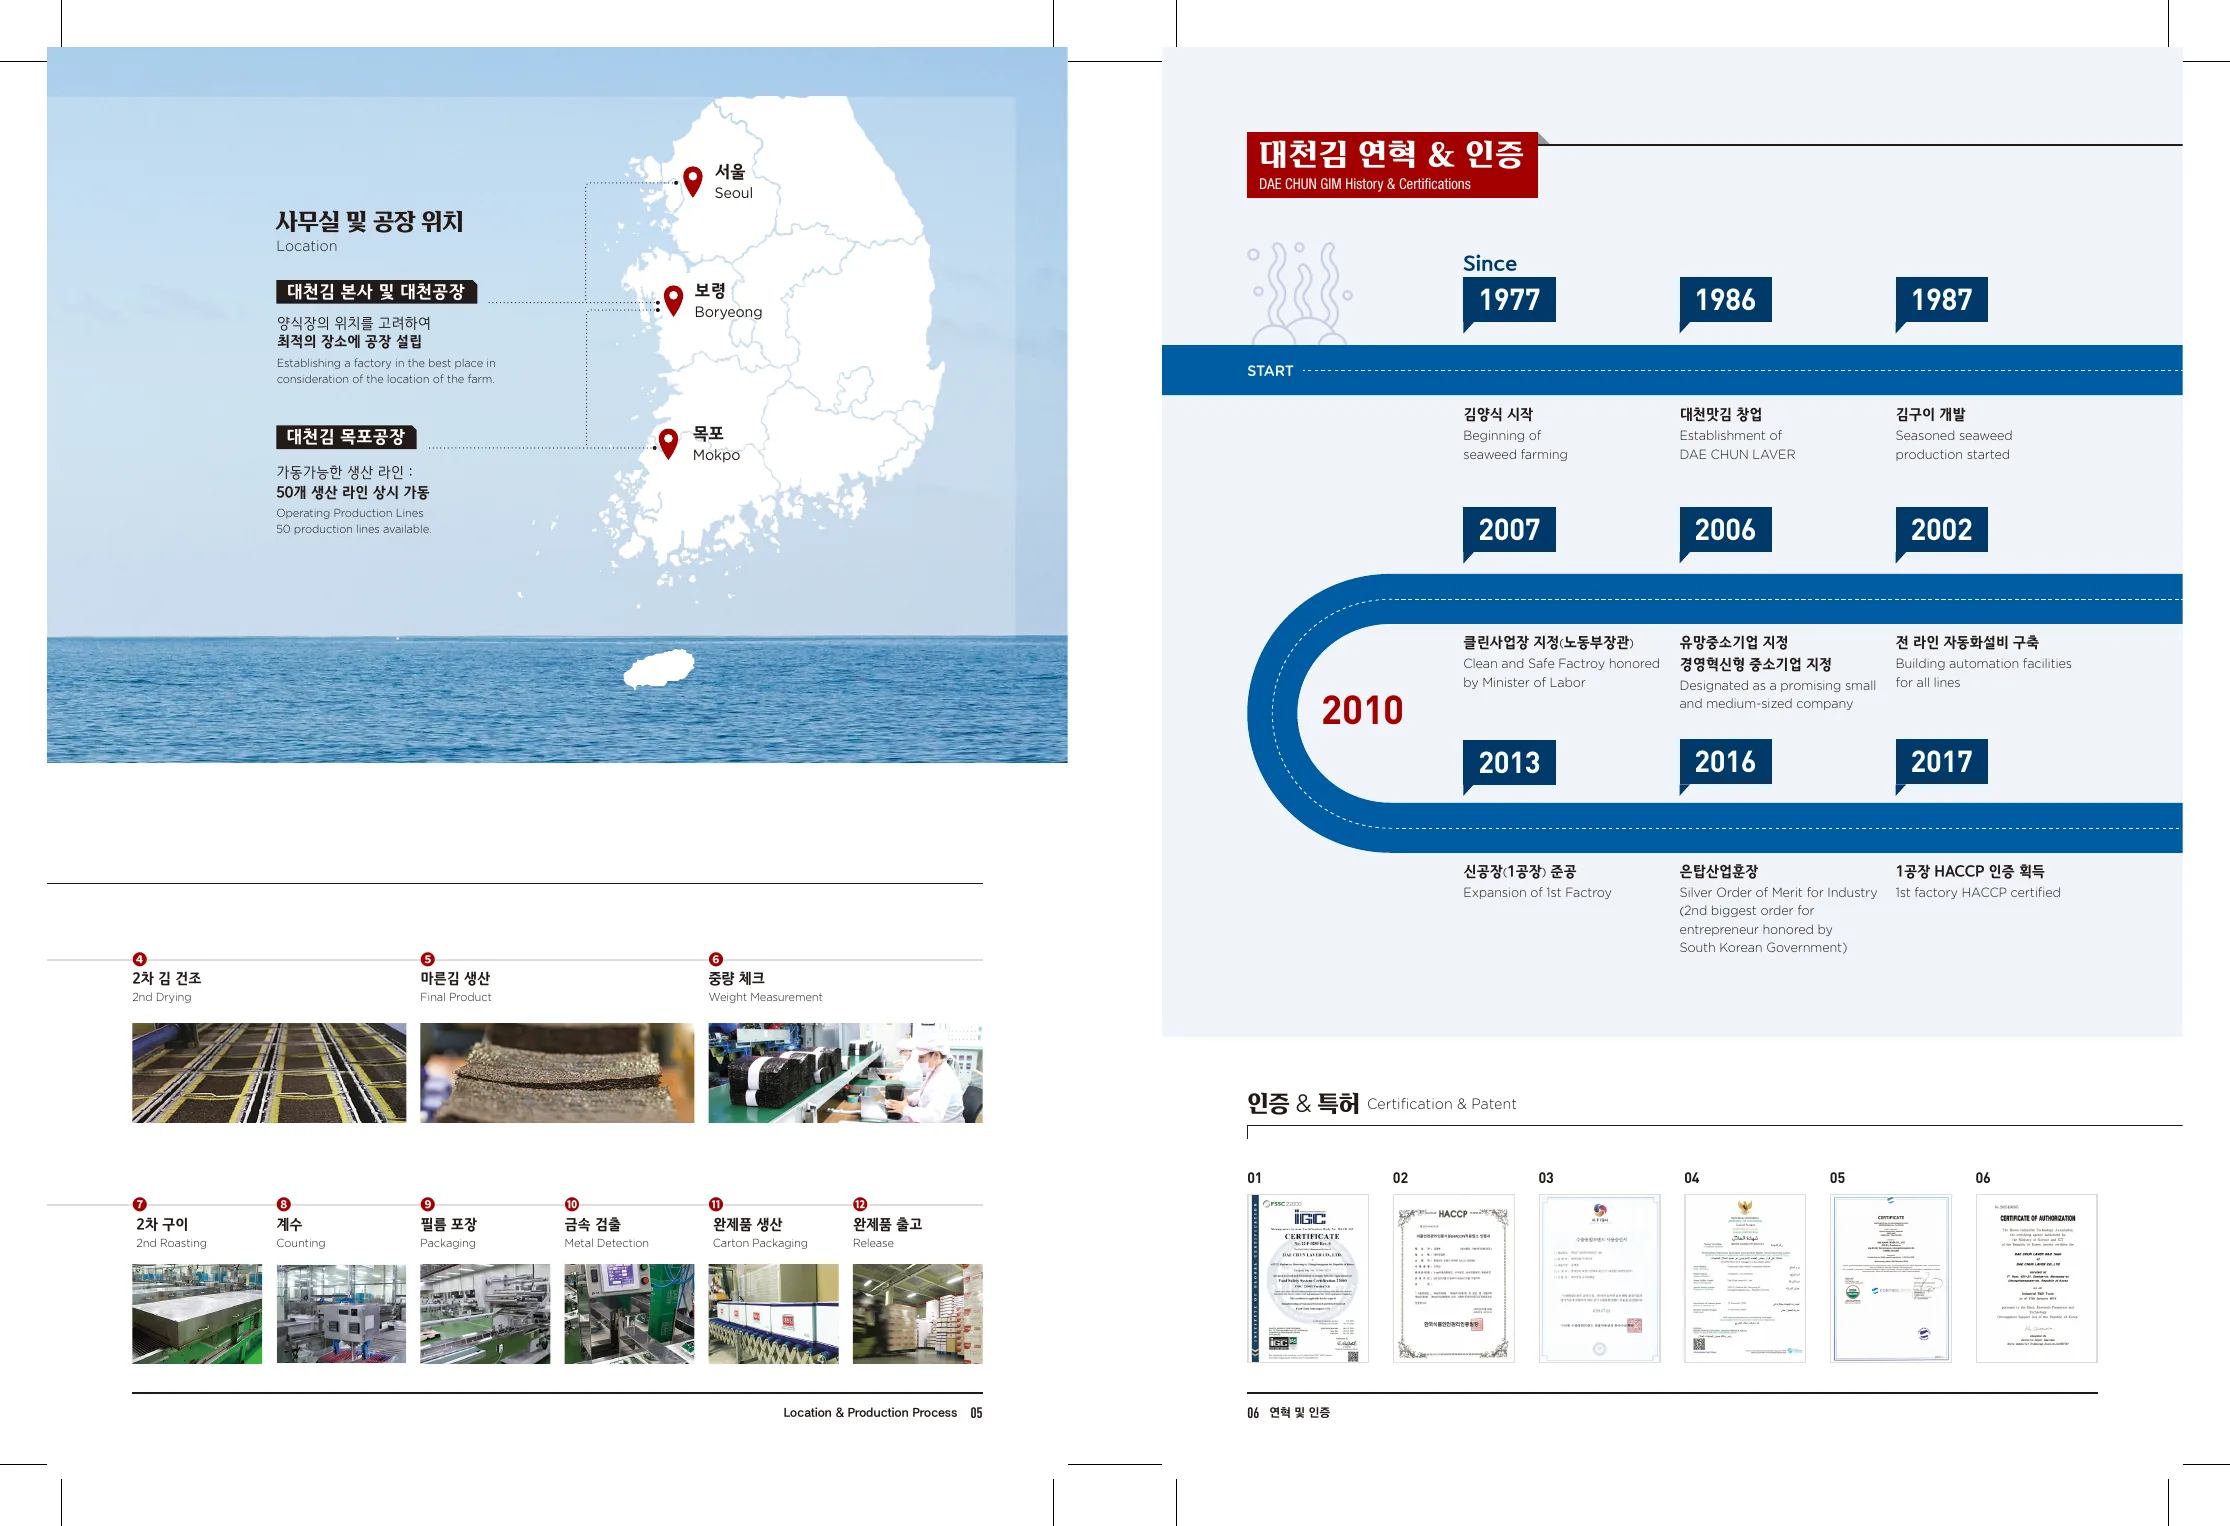Click the '신공장(1공장) 준공' milestone title
The height and width of the screenshot is (1526, 2230).
[1520, 872]
